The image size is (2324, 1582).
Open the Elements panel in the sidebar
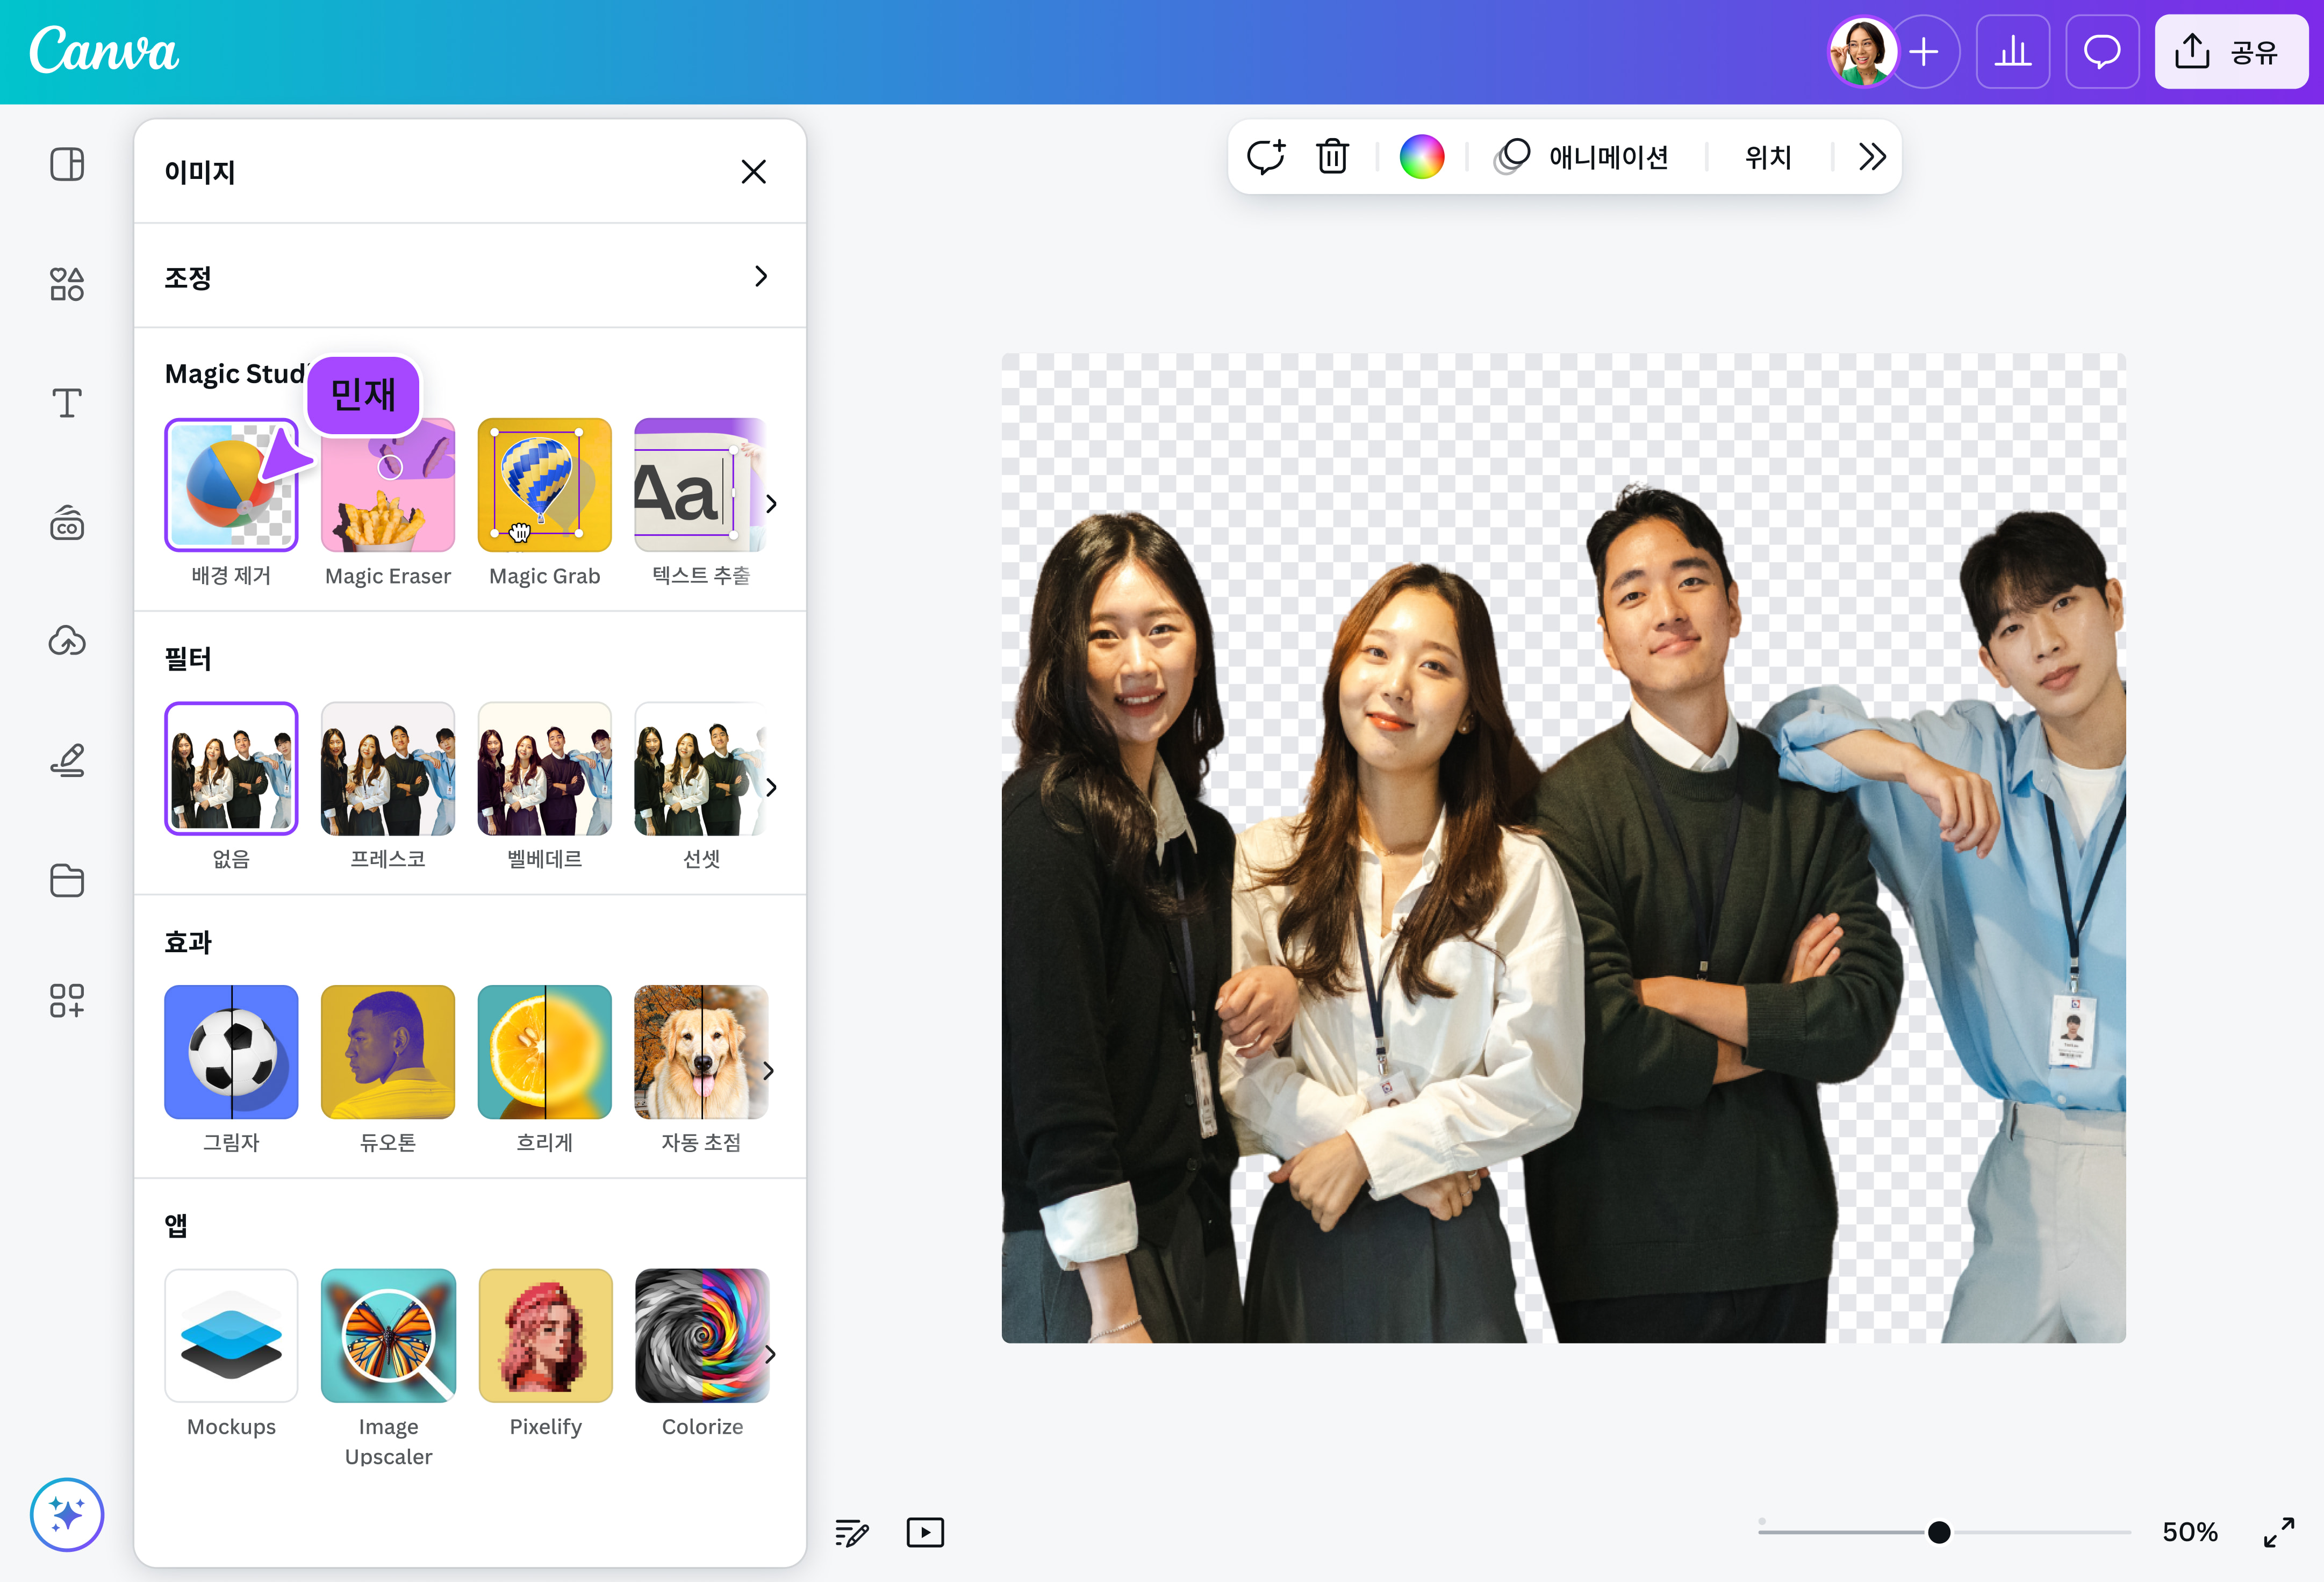(x=66, y=284)
